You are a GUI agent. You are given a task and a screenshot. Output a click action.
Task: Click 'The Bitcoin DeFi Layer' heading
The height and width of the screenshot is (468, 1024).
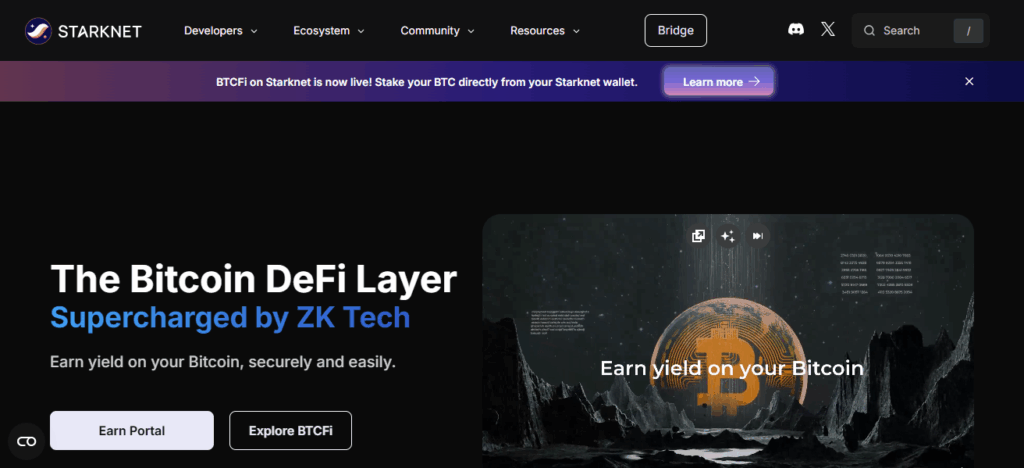coord(253,279)
